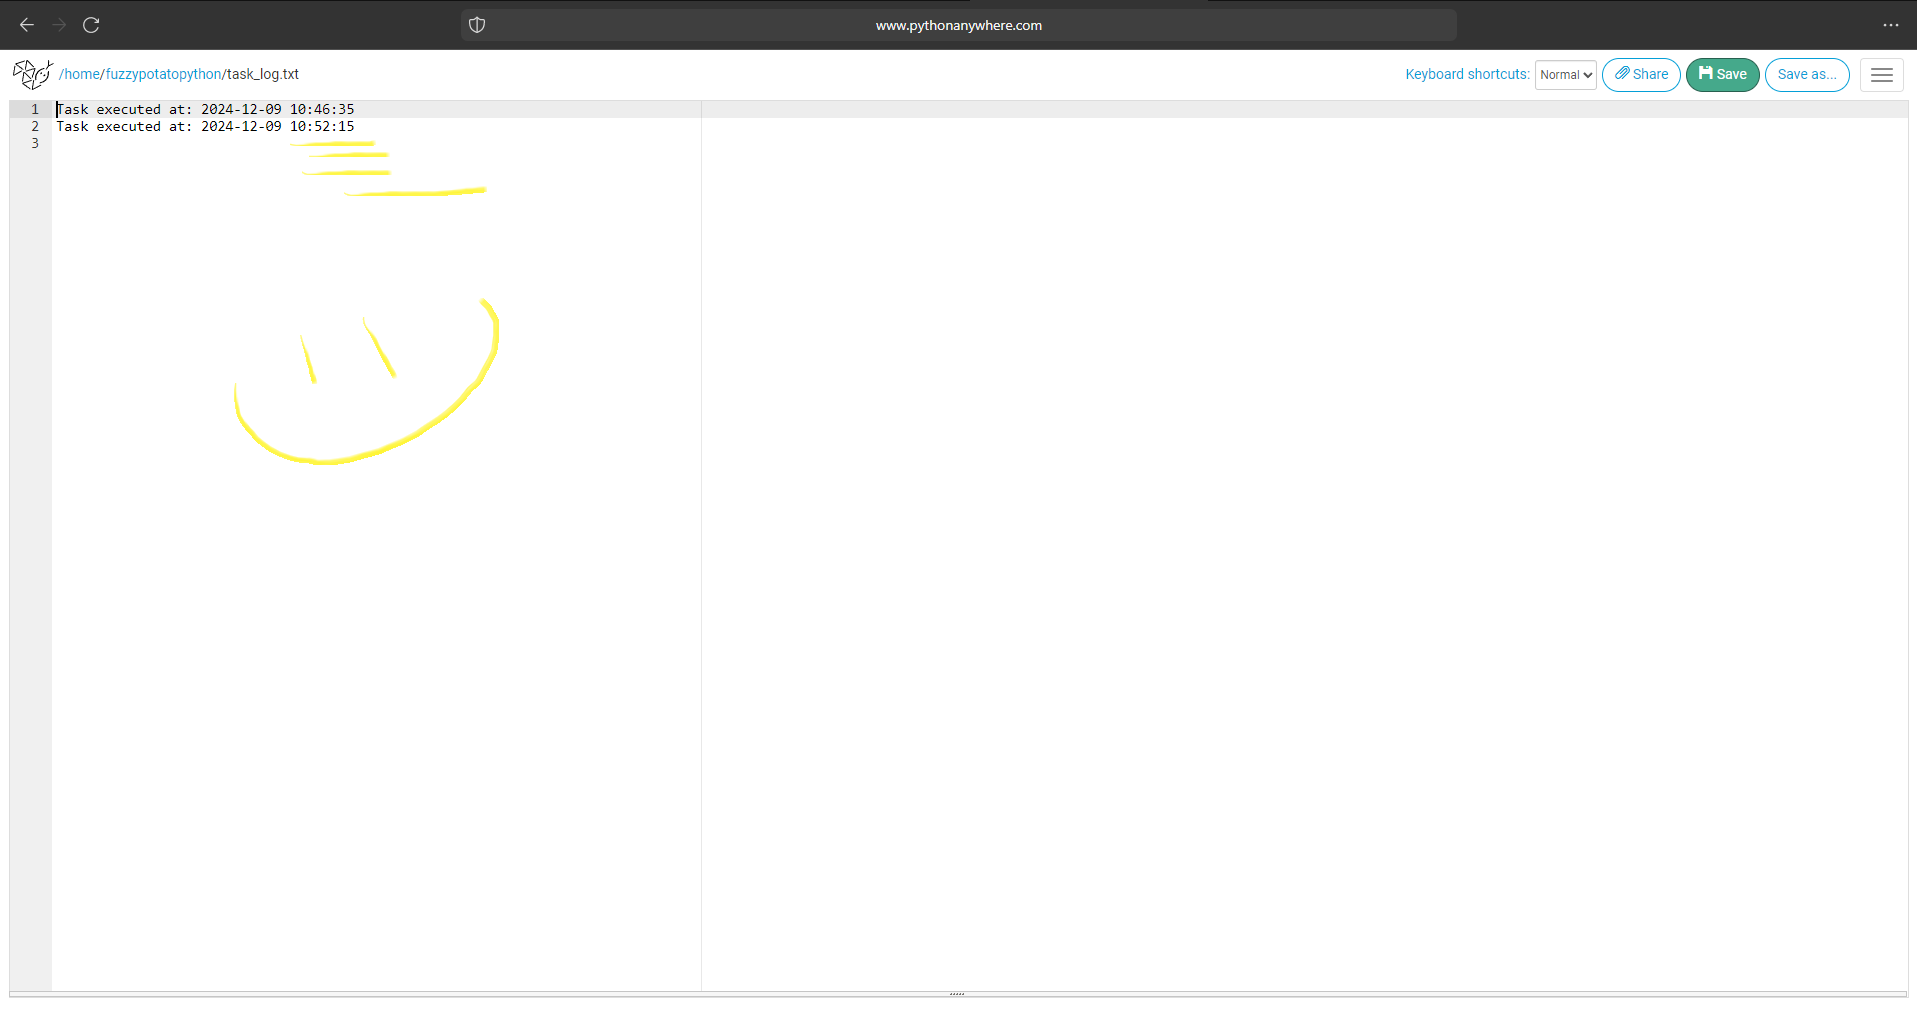
Task: Click the forward navigation arrow
Action: pyautogui.click(x=59, y=25)
